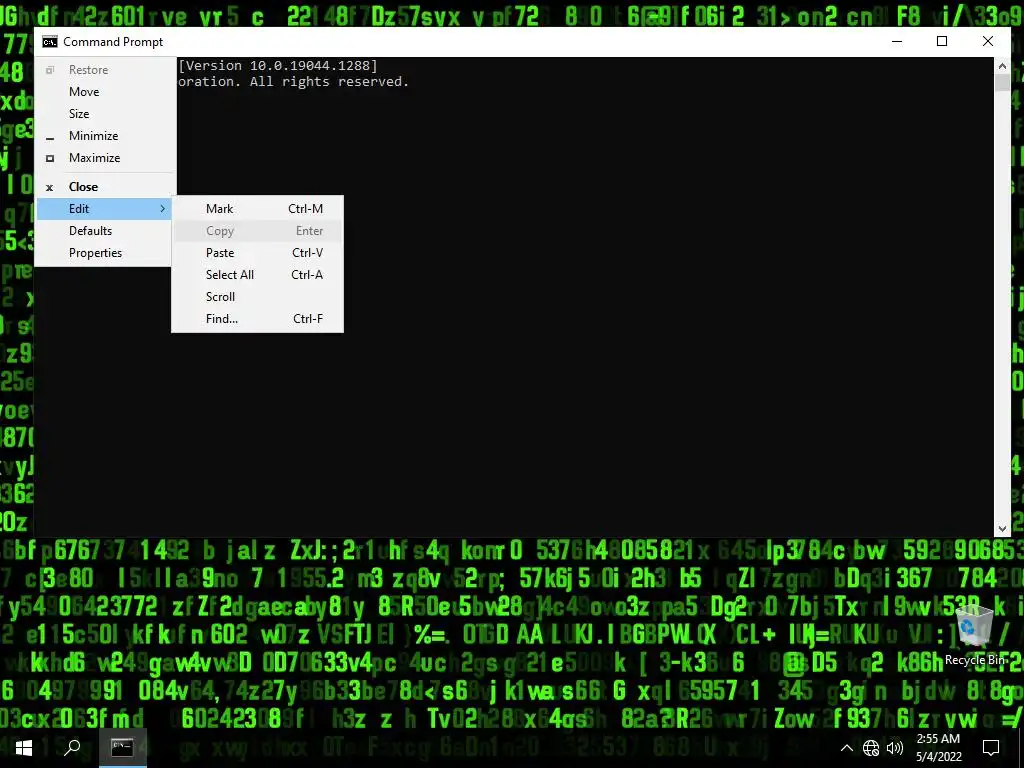Select the Recycle Bin desktop icon
Screen dimensions: 1024x768
tap(976, 636)
